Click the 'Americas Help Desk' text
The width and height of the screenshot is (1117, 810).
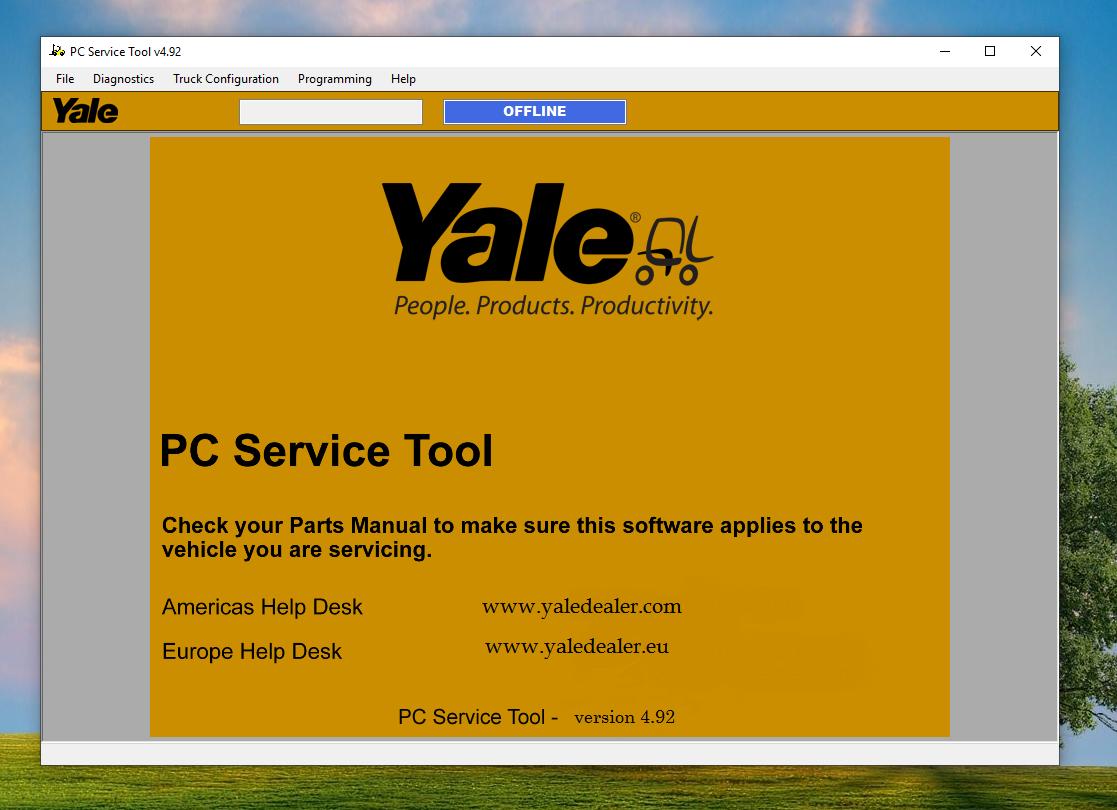click(262, 607)
